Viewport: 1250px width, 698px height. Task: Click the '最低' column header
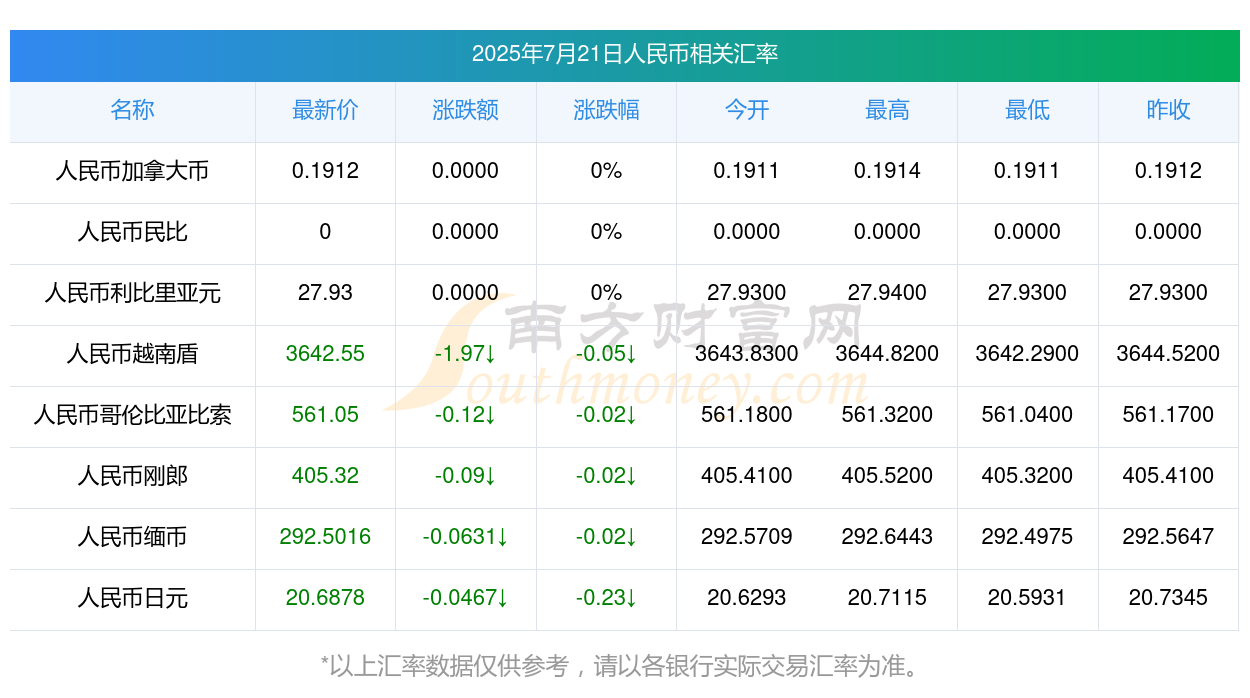point(1027,110)
